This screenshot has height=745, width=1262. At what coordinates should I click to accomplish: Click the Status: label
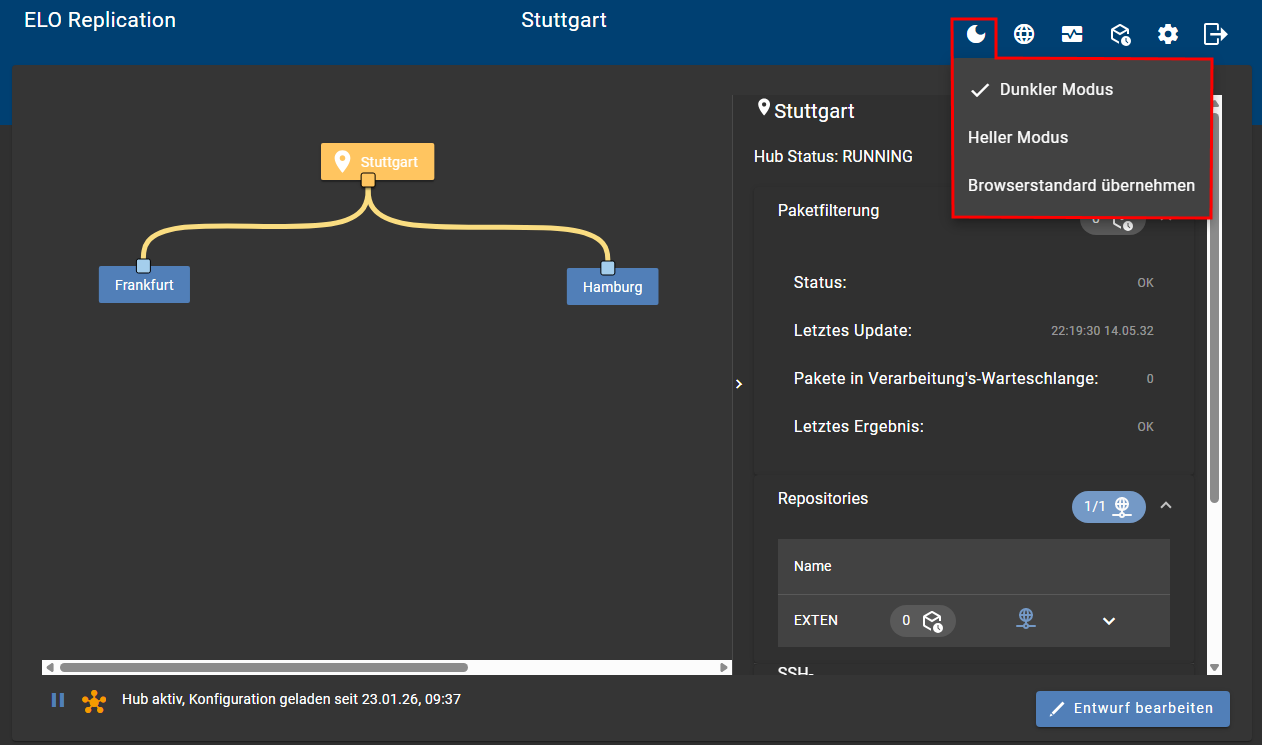pyautogui.click(x=820, y=282)
